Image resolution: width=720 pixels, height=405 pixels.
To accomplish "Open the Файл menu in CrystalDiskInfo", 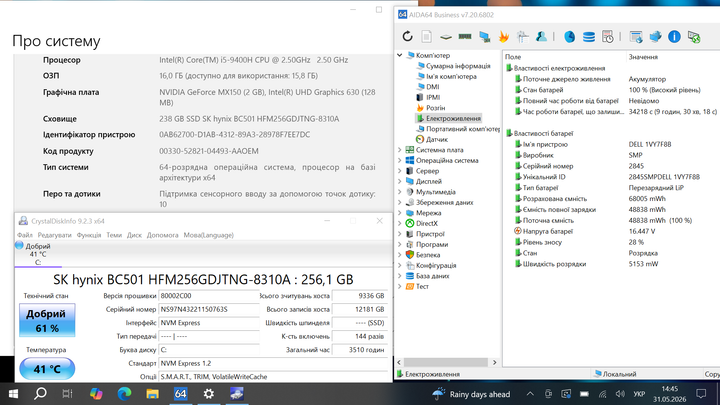I will pyautogui.click(x=25, y=235).
